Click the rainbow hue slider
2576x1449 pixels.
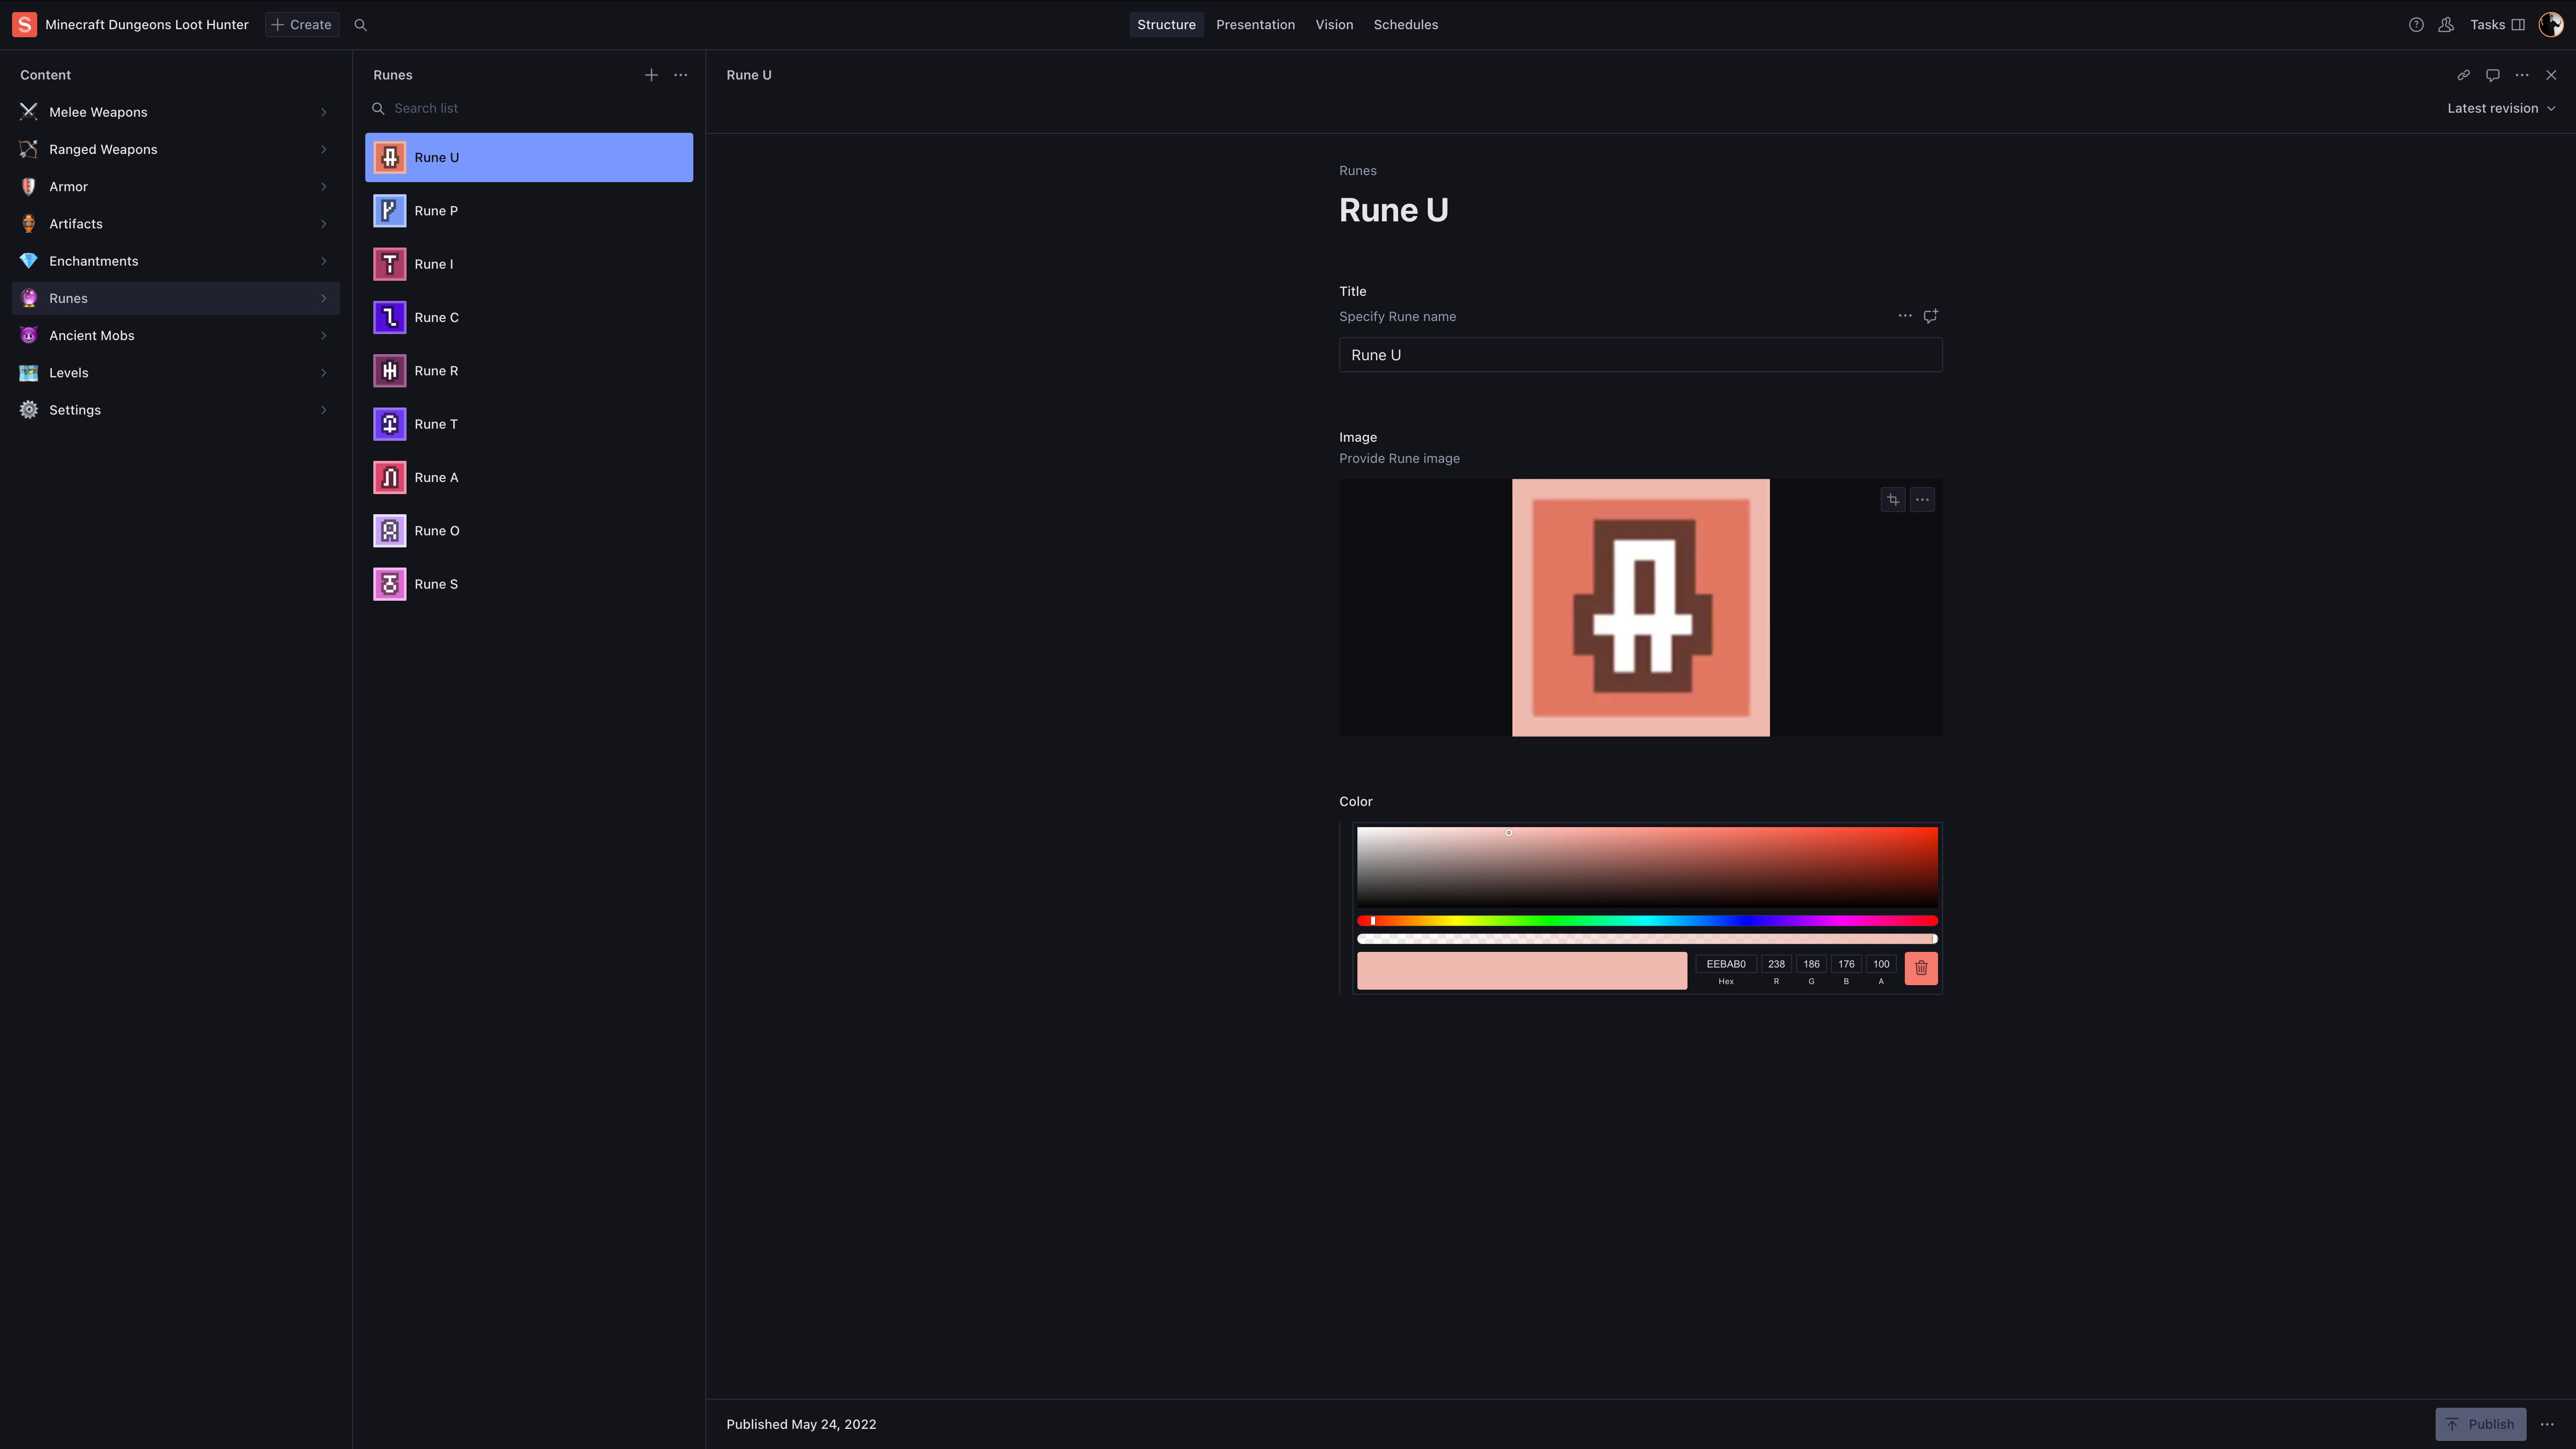click(1647, 920)
